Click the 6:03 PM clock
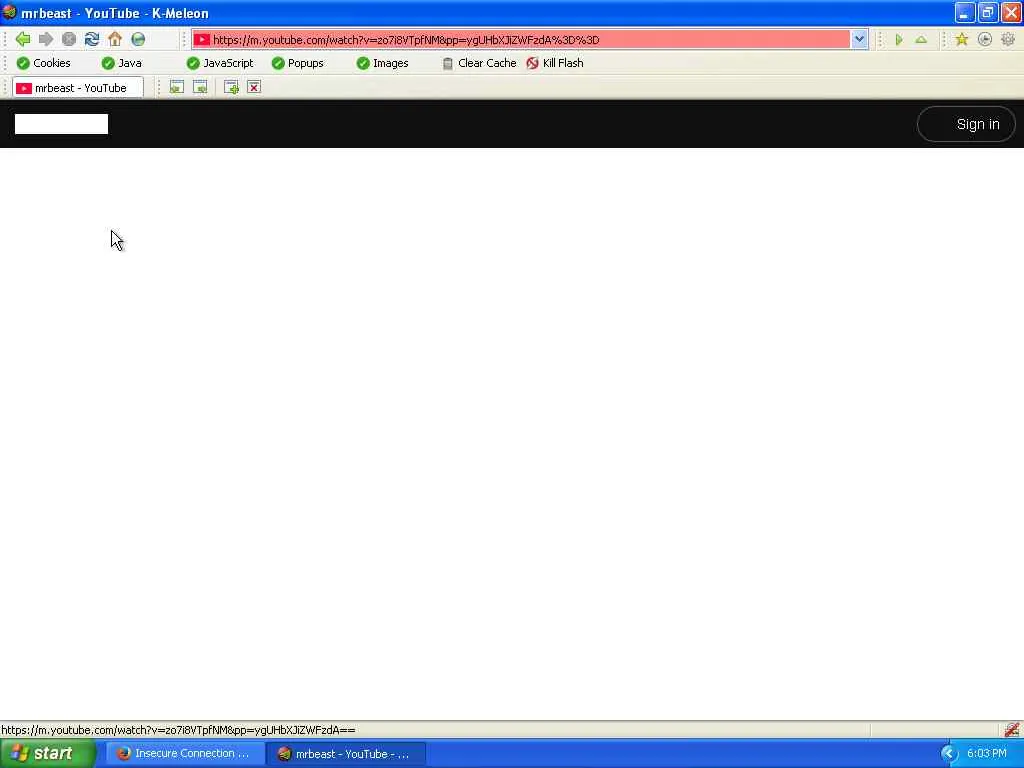This screenshot has height=768, width=1024. pyautogui.click(x=986, y=754)
